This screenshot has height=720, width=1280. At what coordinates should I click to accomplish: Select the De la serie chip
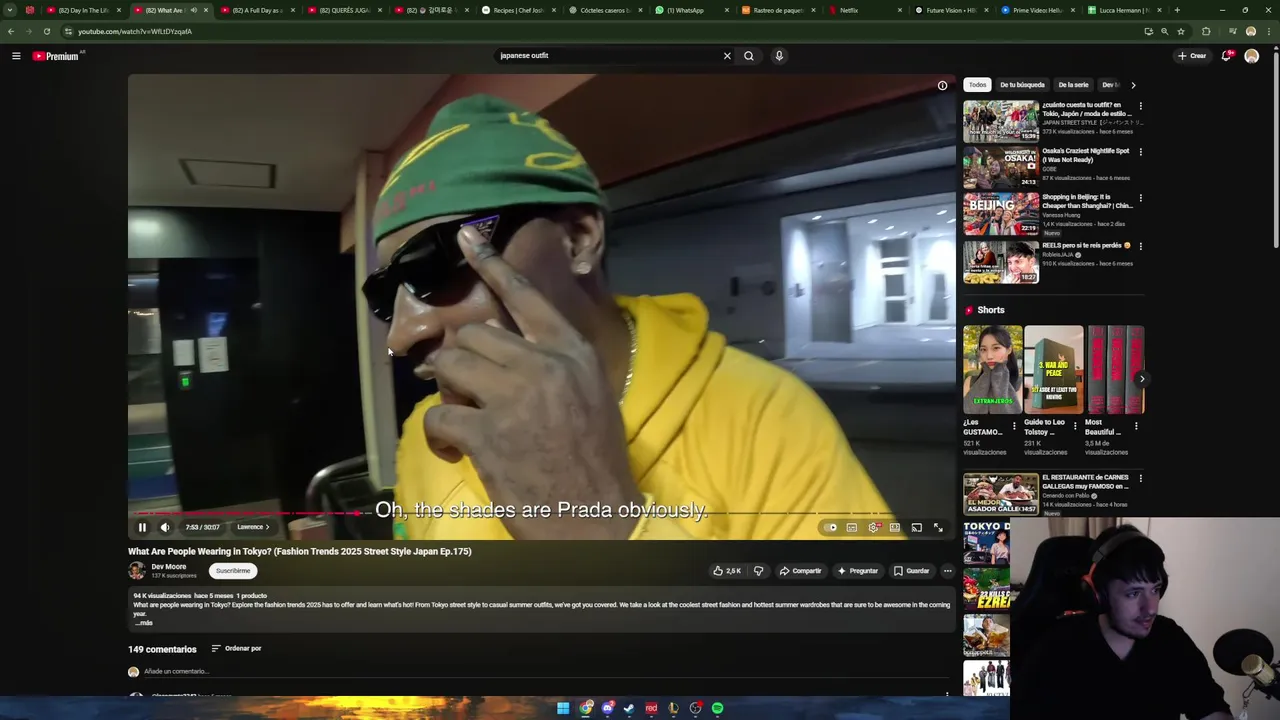coord(1073,85)
